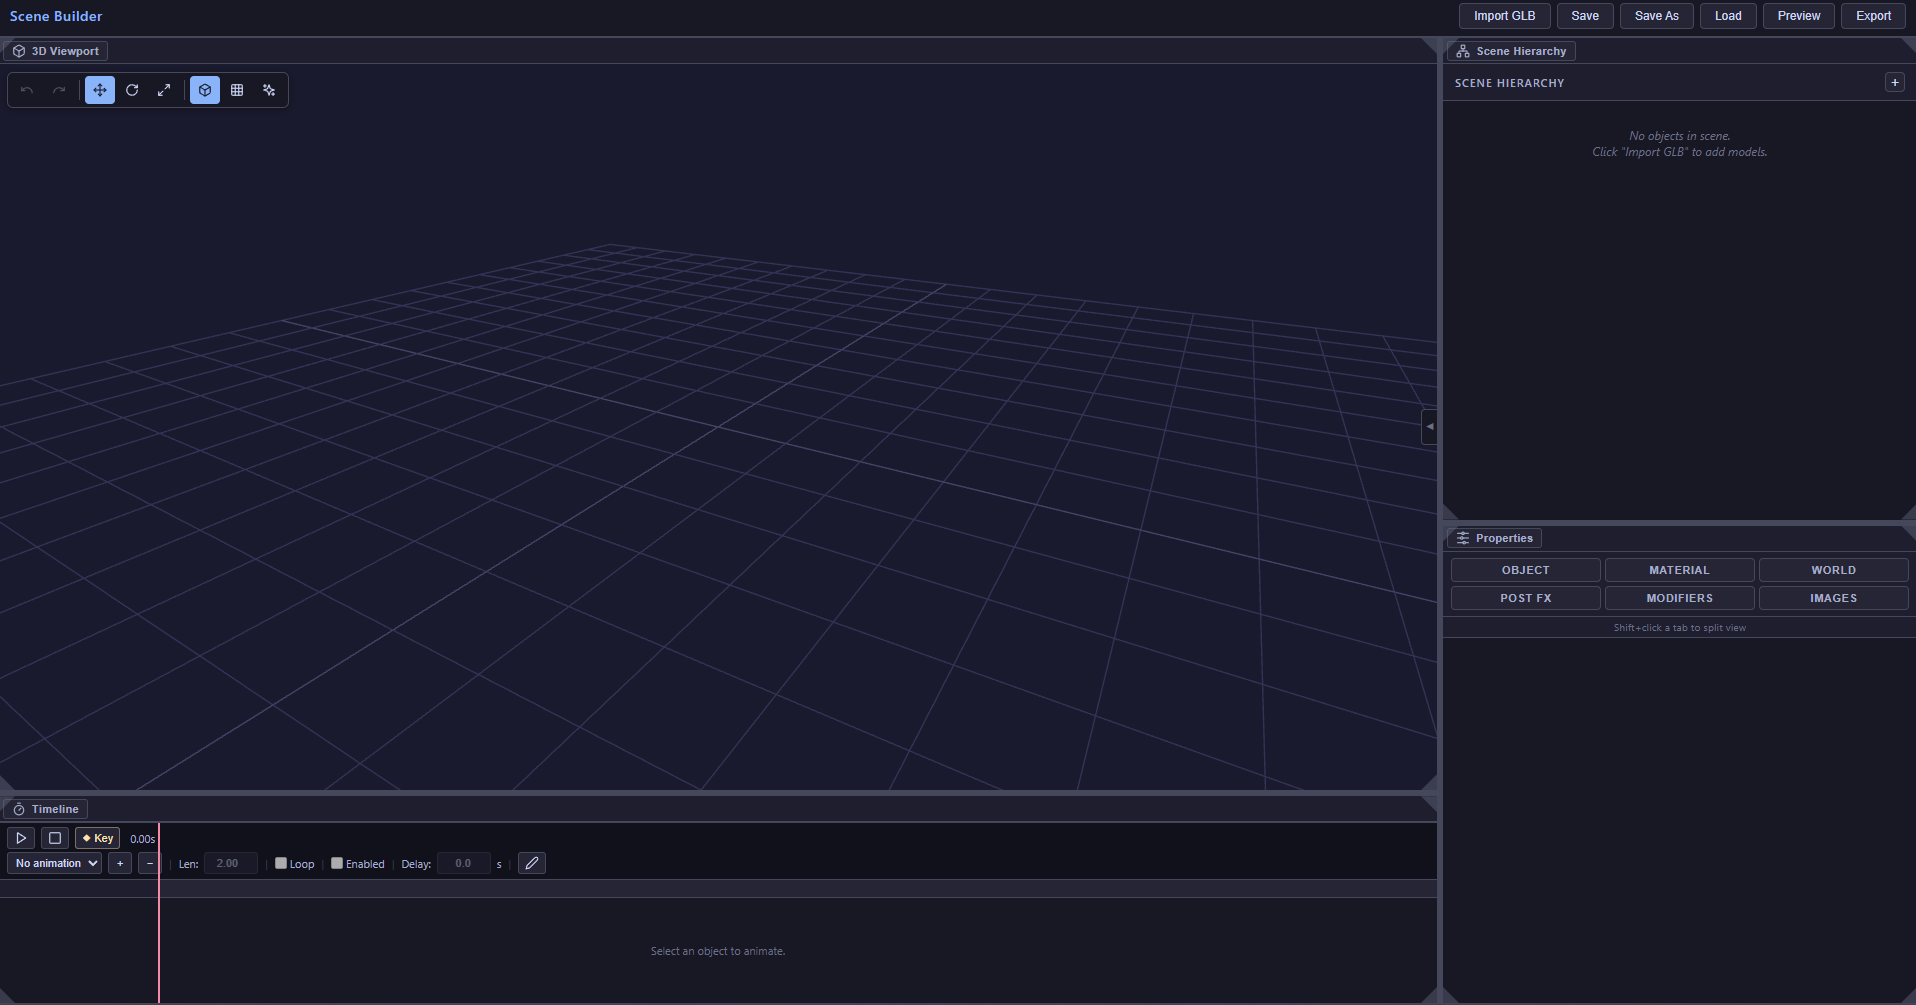Remove animation with timeline minus button

(x=150, y=863)
